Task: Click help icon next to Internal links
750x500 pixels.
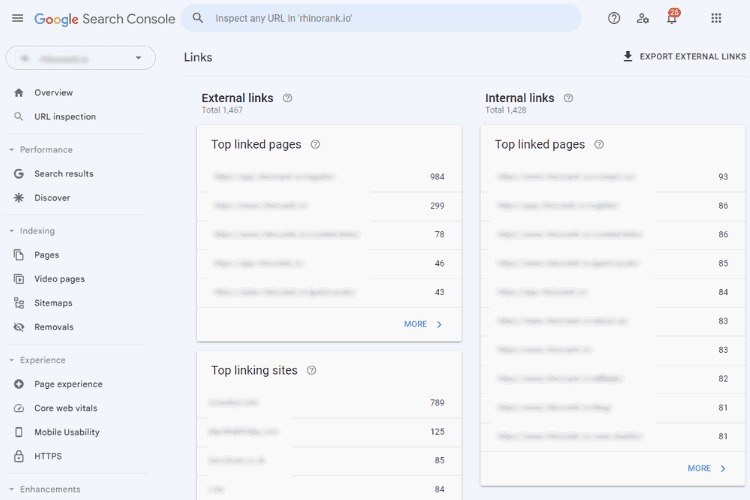Action: (x=568, y=98)
